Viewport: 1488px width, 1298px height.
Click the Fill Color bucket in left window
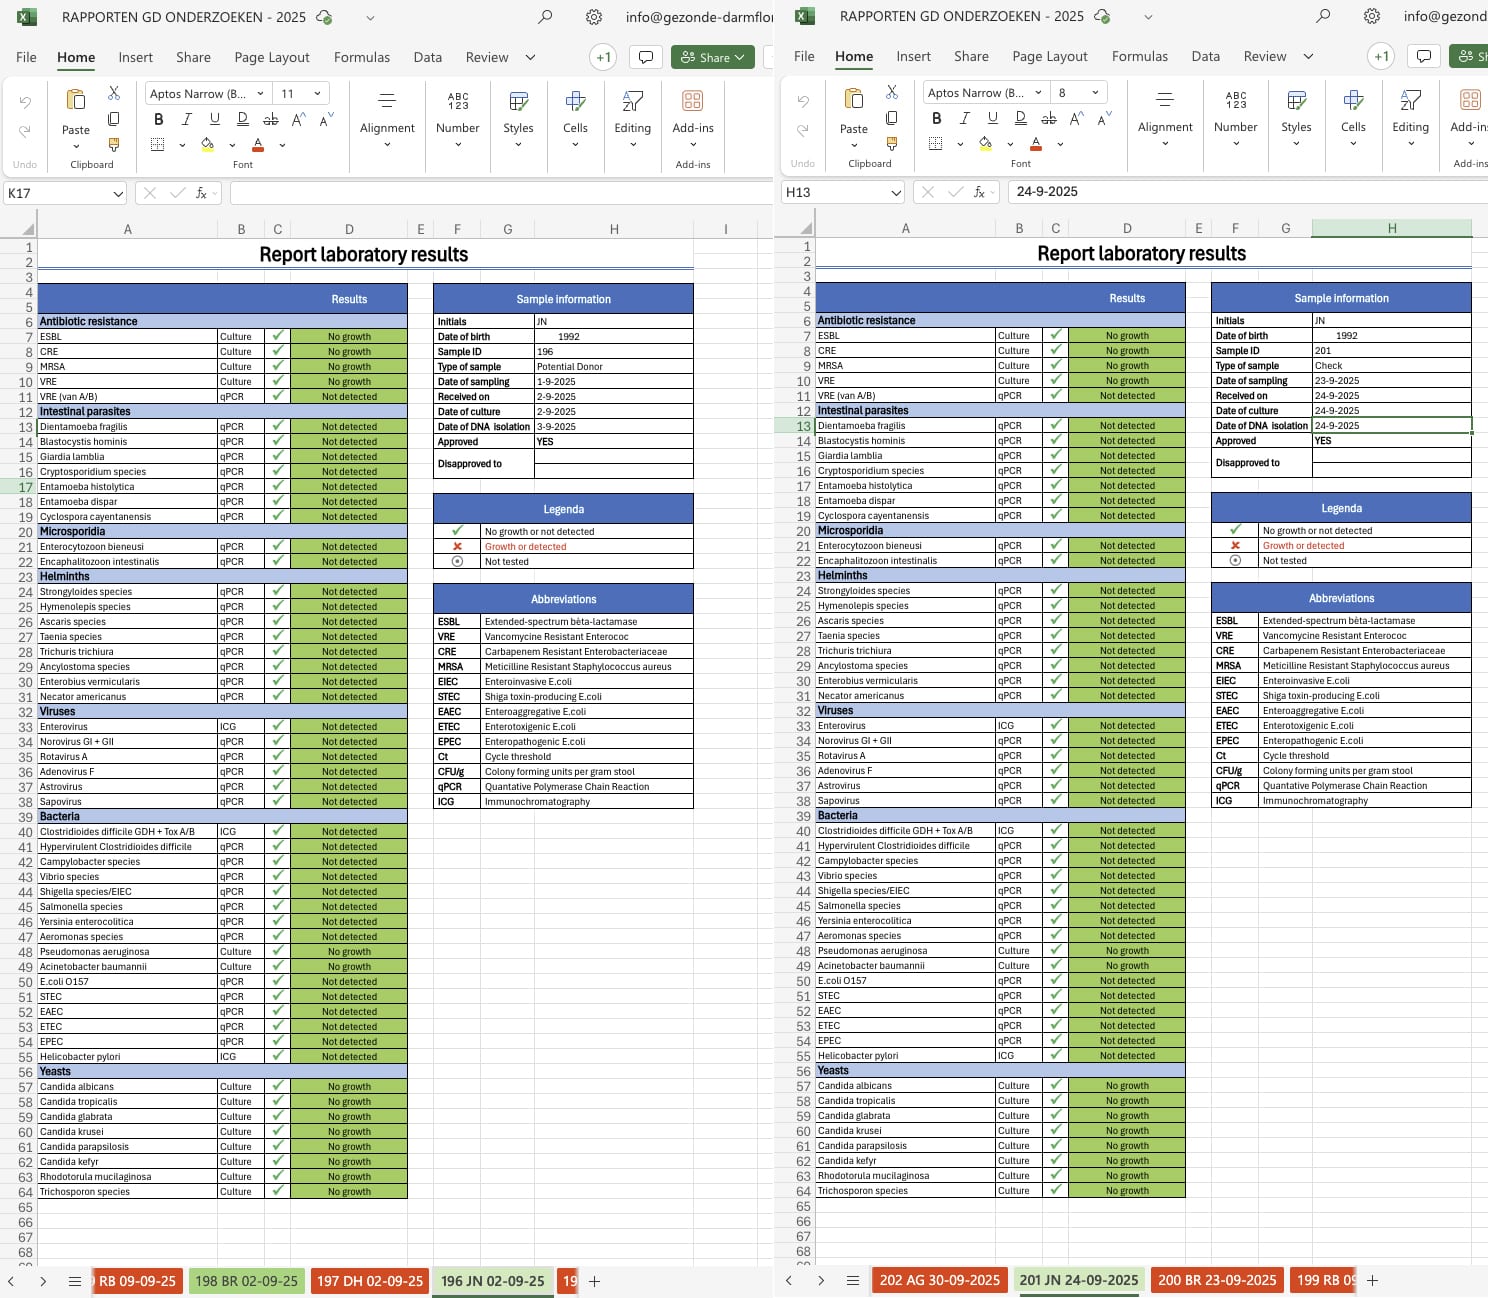[x=207, y=145]
